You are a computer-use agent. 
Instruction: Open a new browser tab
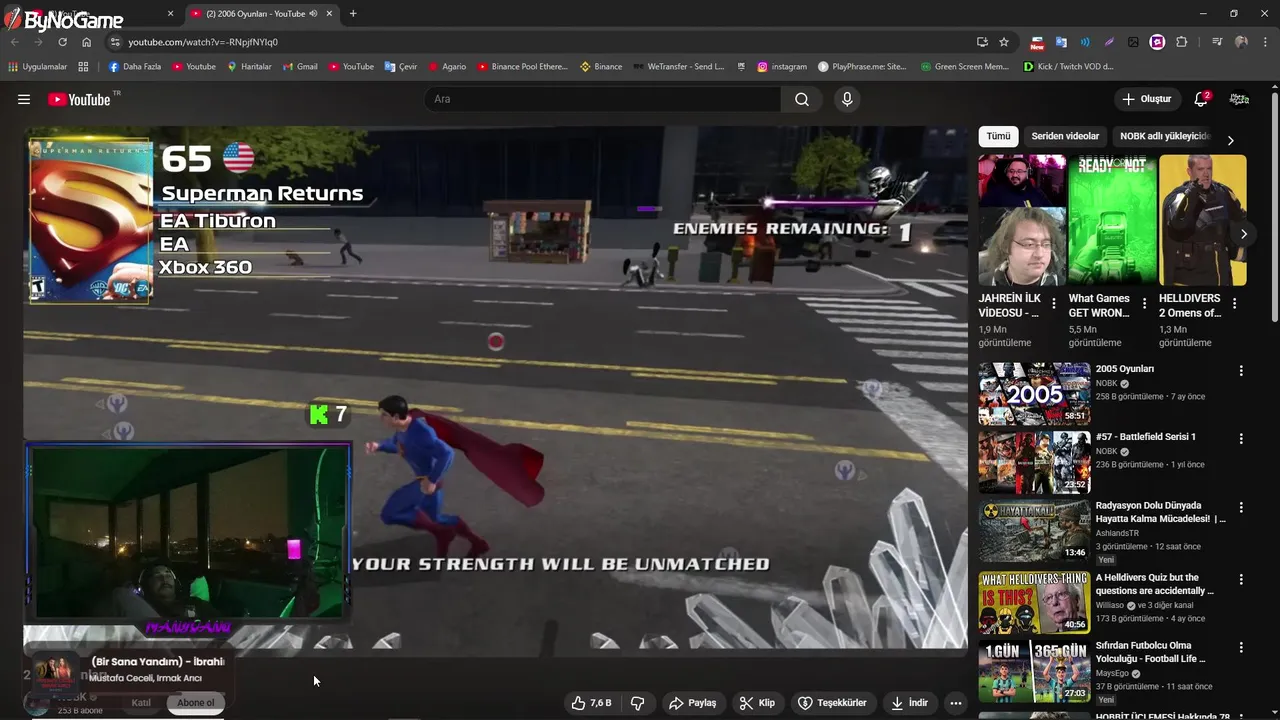pos(353,14)
